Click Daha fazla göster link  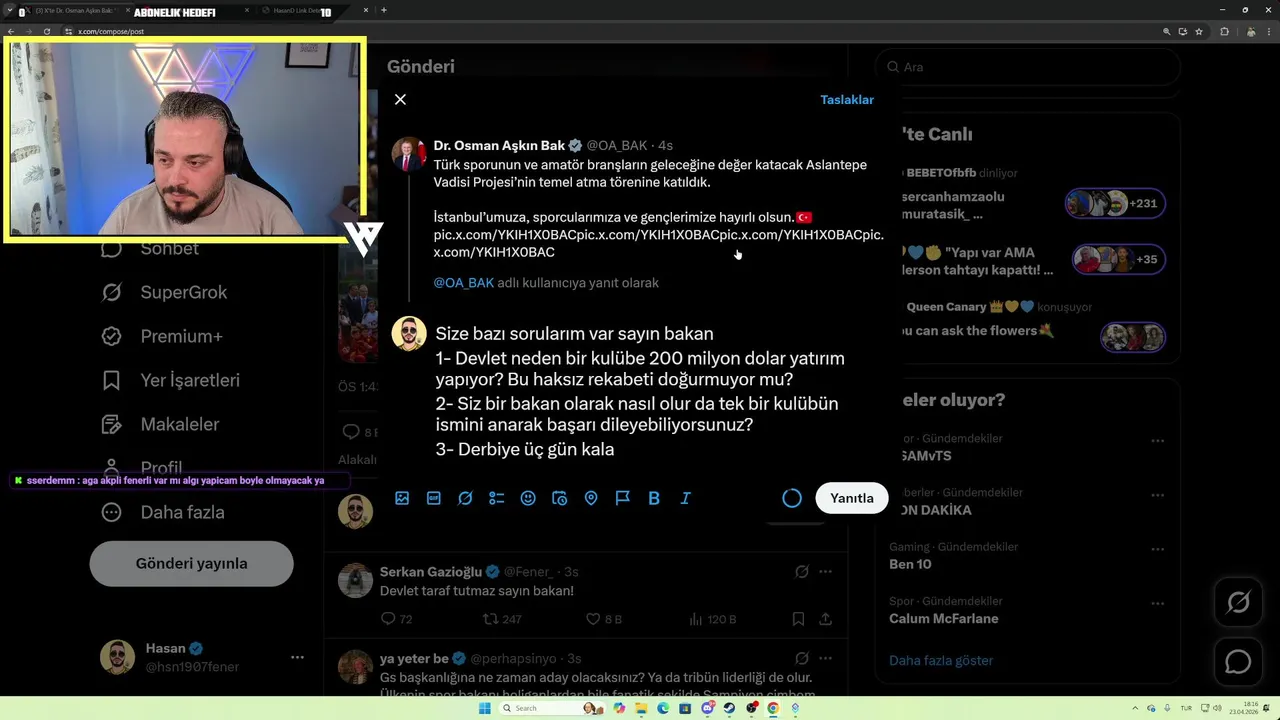[x=941, y=660]
